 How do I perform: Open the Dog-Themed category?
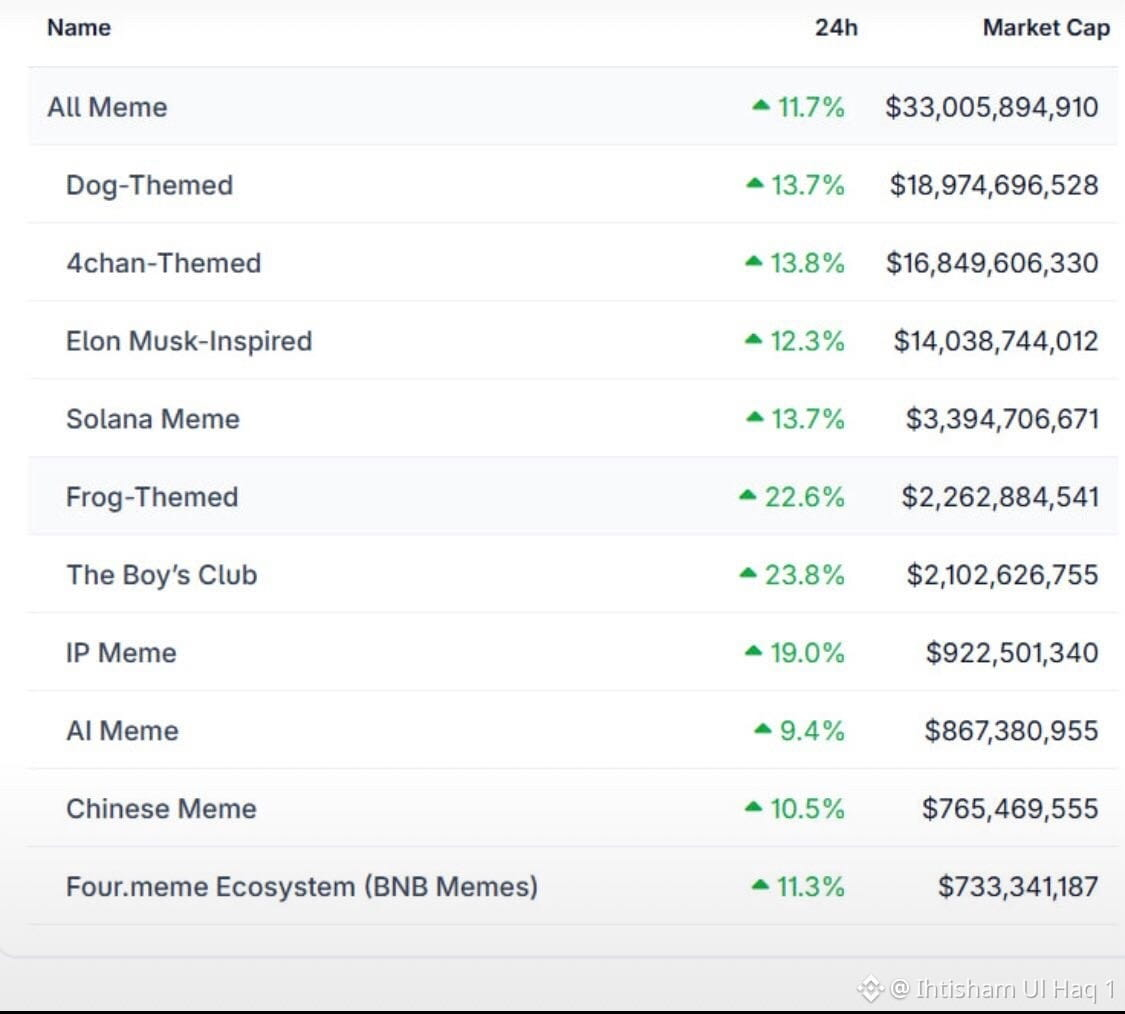click(x=149, y=185)
